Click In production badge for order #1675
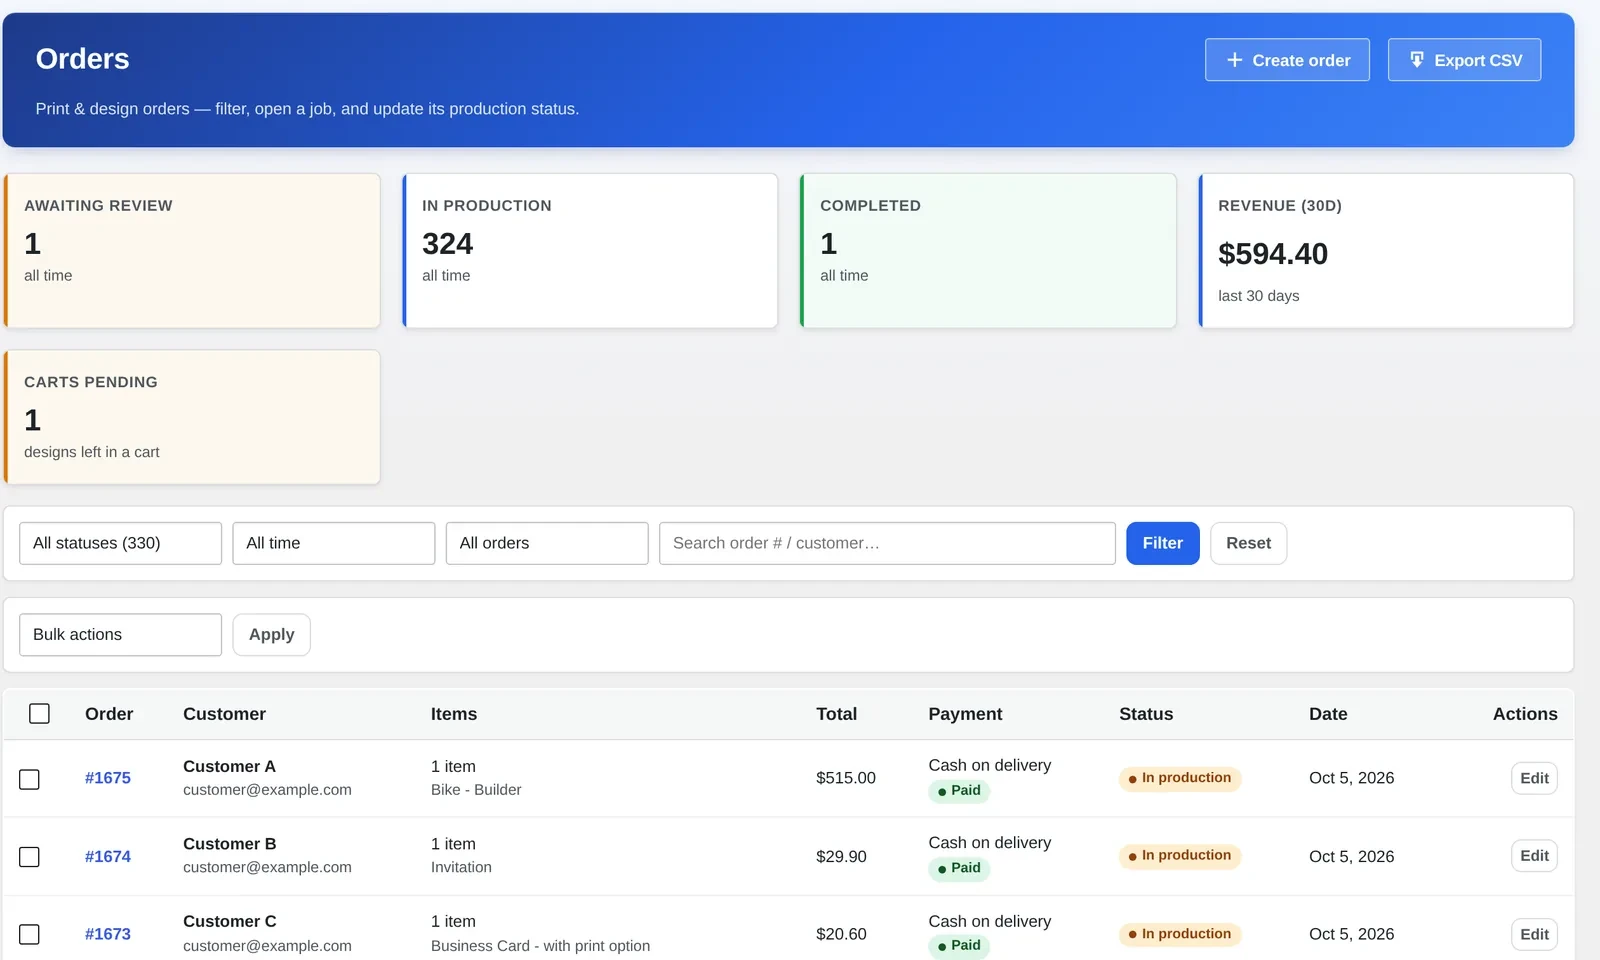The height and width of the screenshot is (960, 1600). (x=1180, y=778)
